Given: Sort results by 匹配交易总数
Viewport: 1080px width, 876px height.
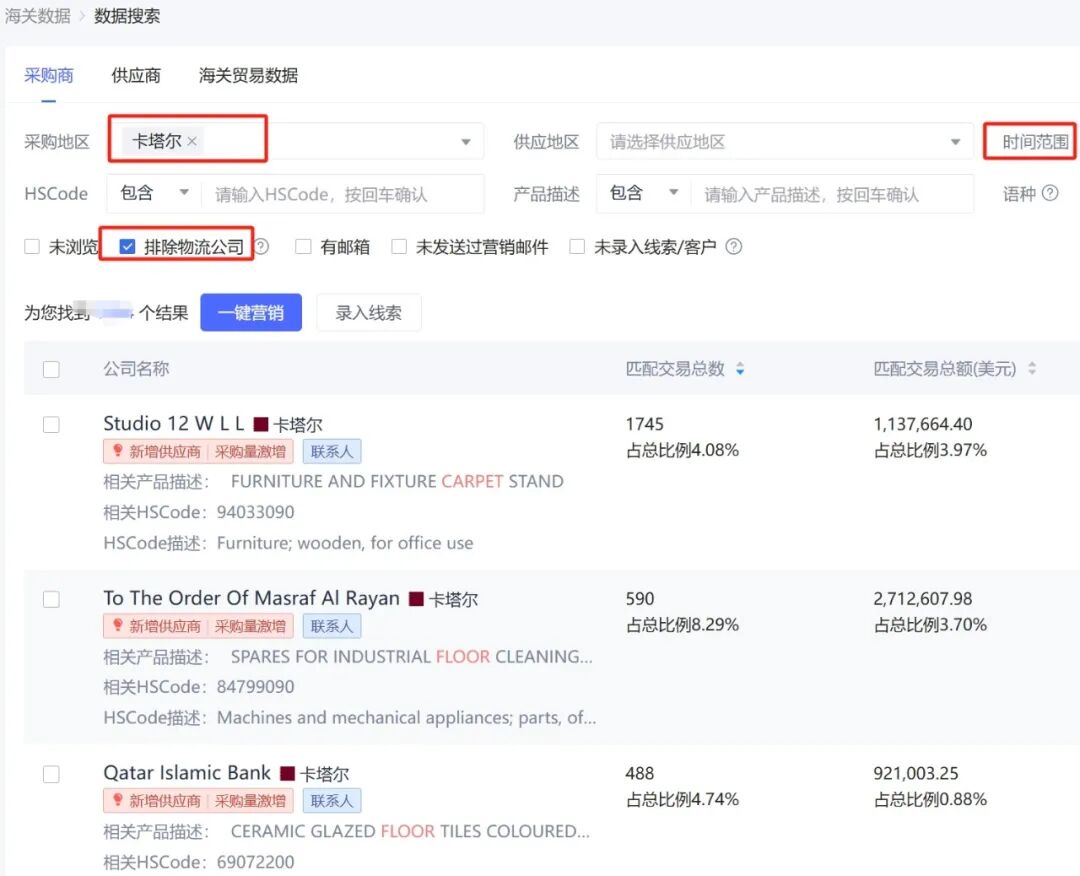Looking at the screenshot, I should (741, 369).
